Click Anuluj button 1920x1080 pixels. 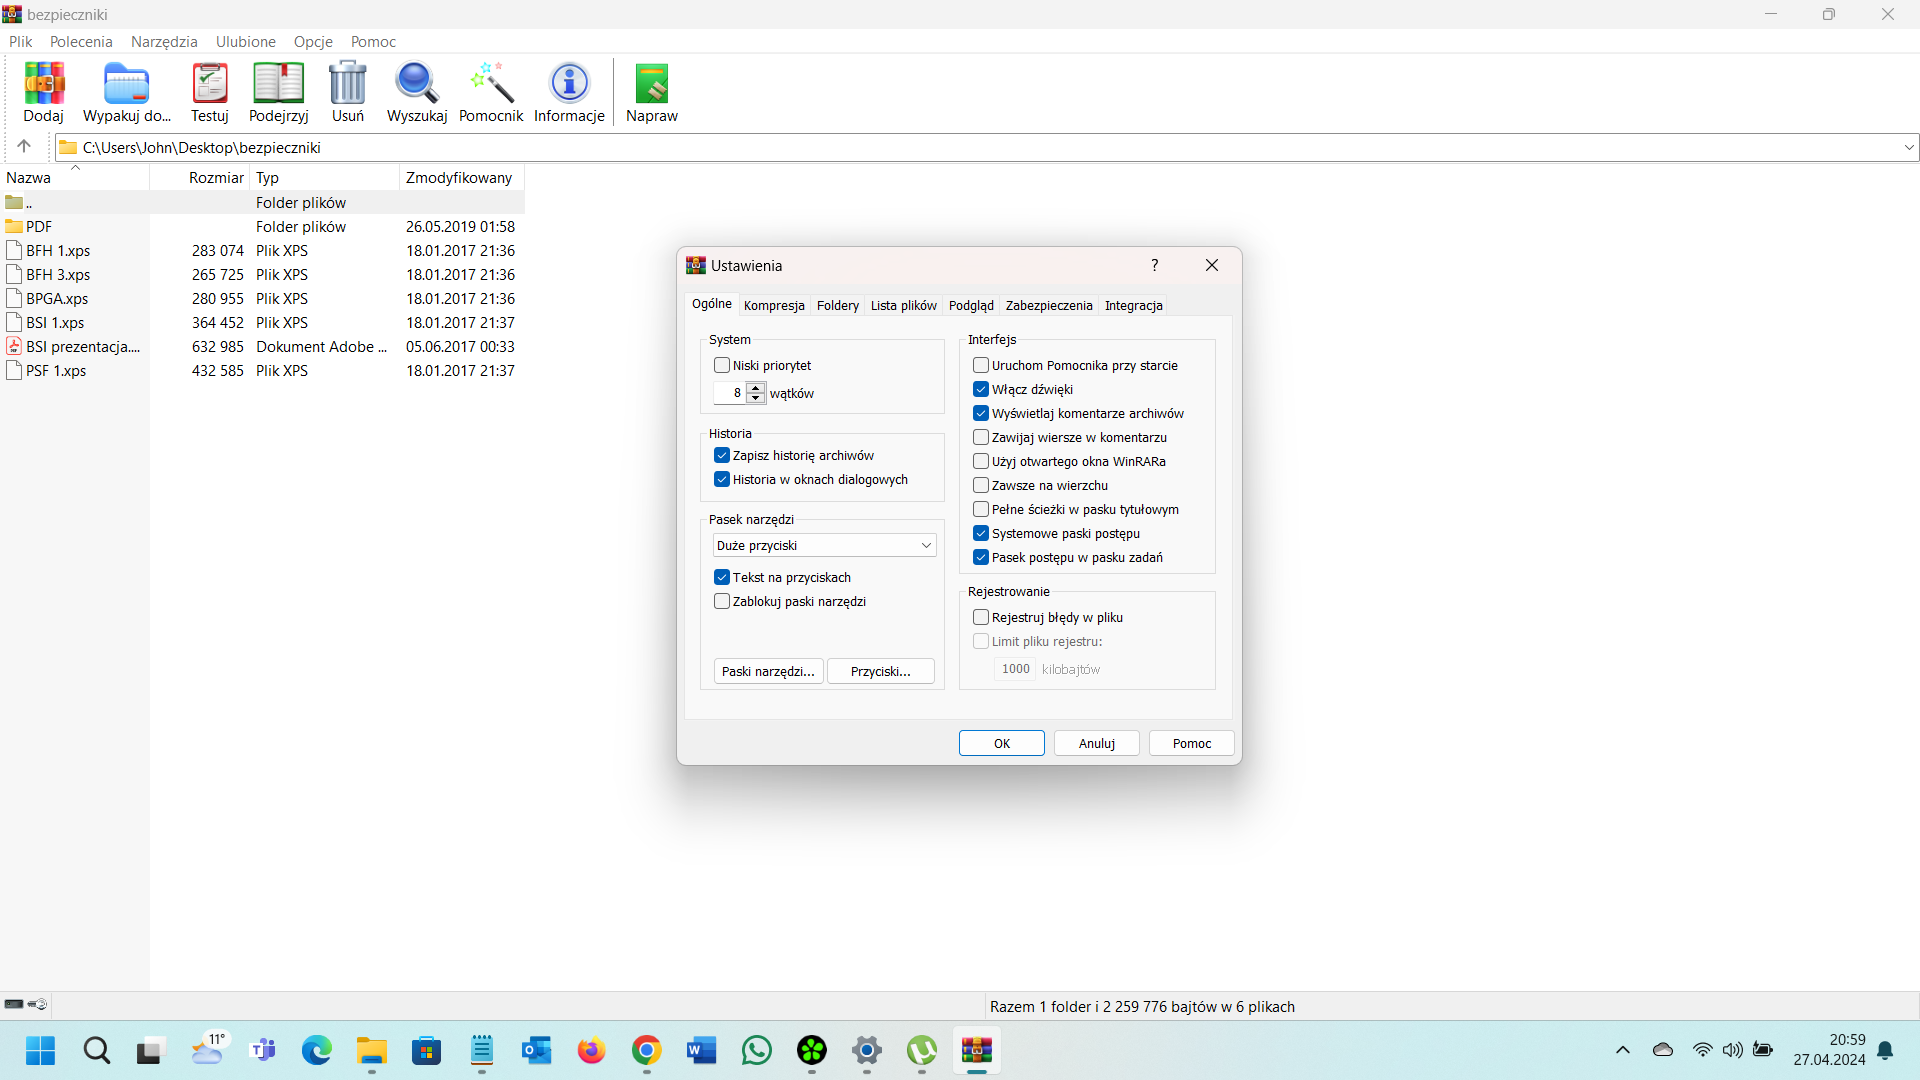[x=1097, y=743]
